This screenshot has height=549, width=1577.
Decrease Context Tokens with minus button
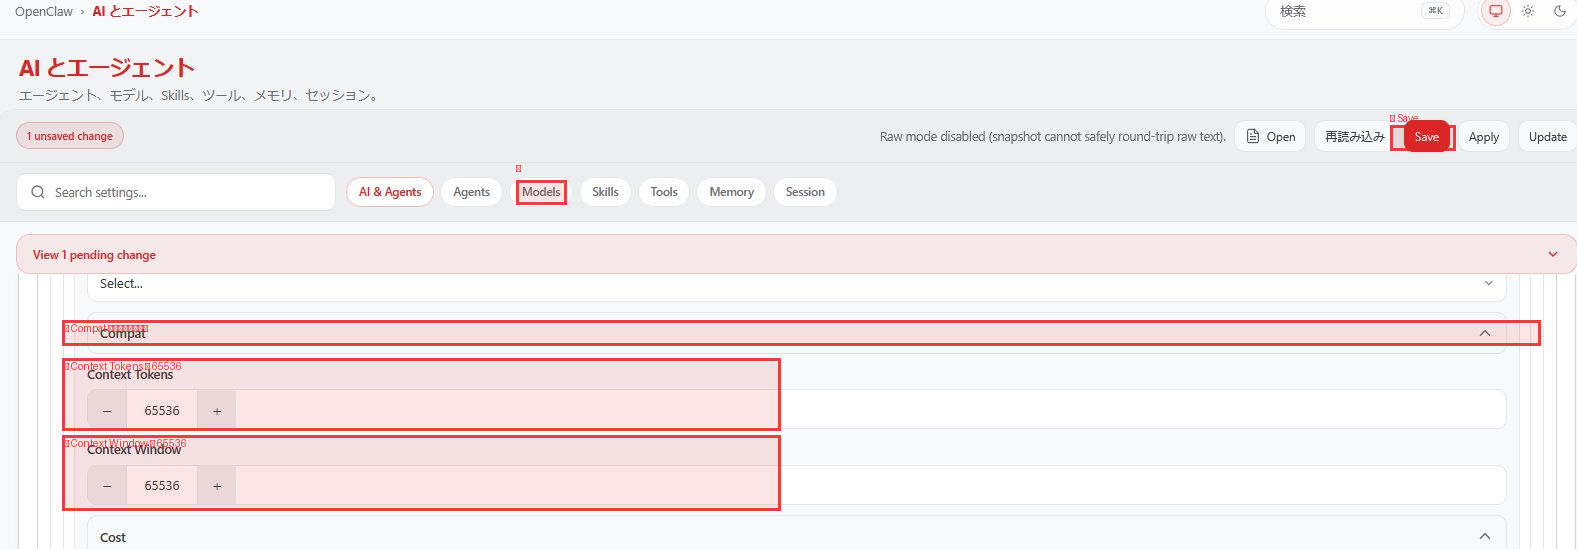click(107, 410)
